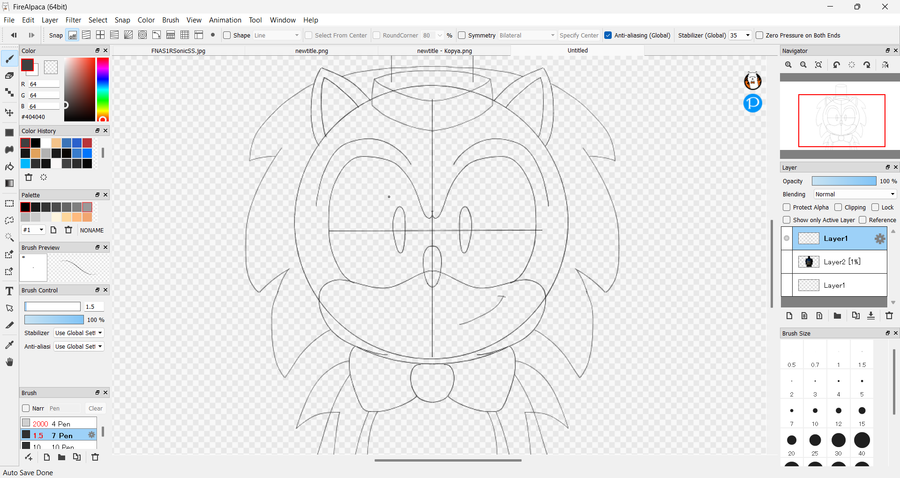Enable the crisscross grid snap icon

tap(100, 35)
